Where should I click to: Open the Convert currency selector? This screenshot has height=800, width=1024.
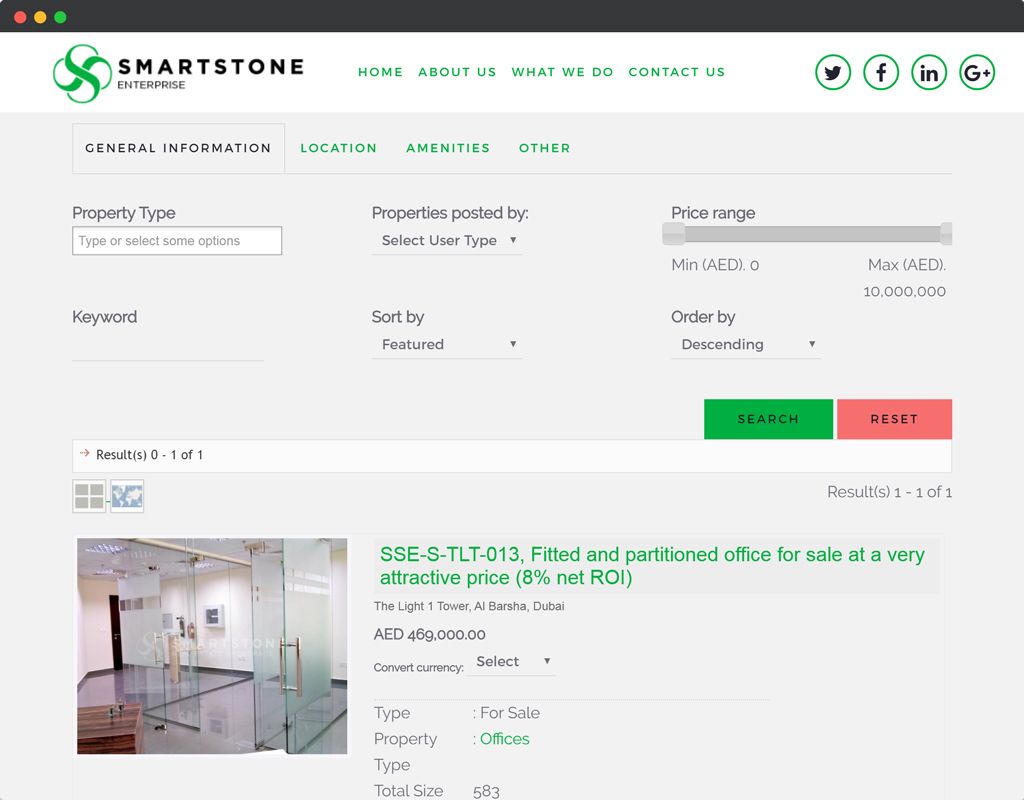pyautogui.click(x=511, y=661)
